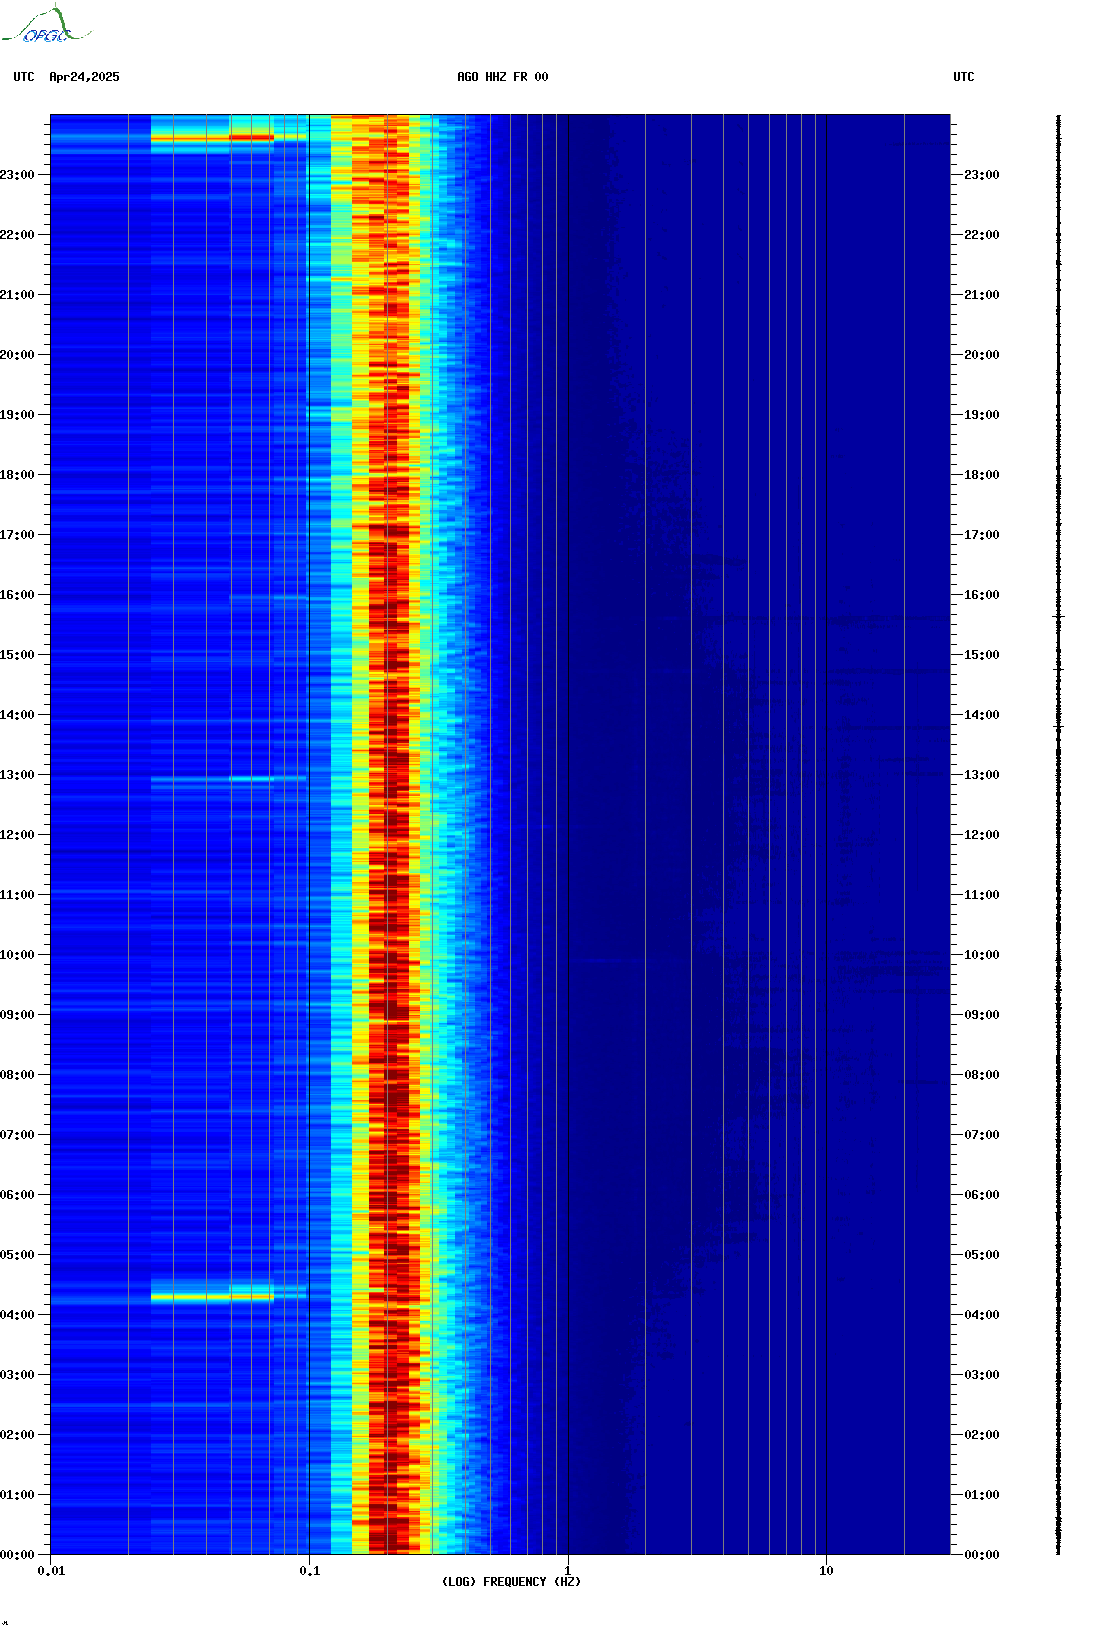The image size is (1102, 1634).
Task: Click the left axis 20:00 label
Action: pos(17,355)
